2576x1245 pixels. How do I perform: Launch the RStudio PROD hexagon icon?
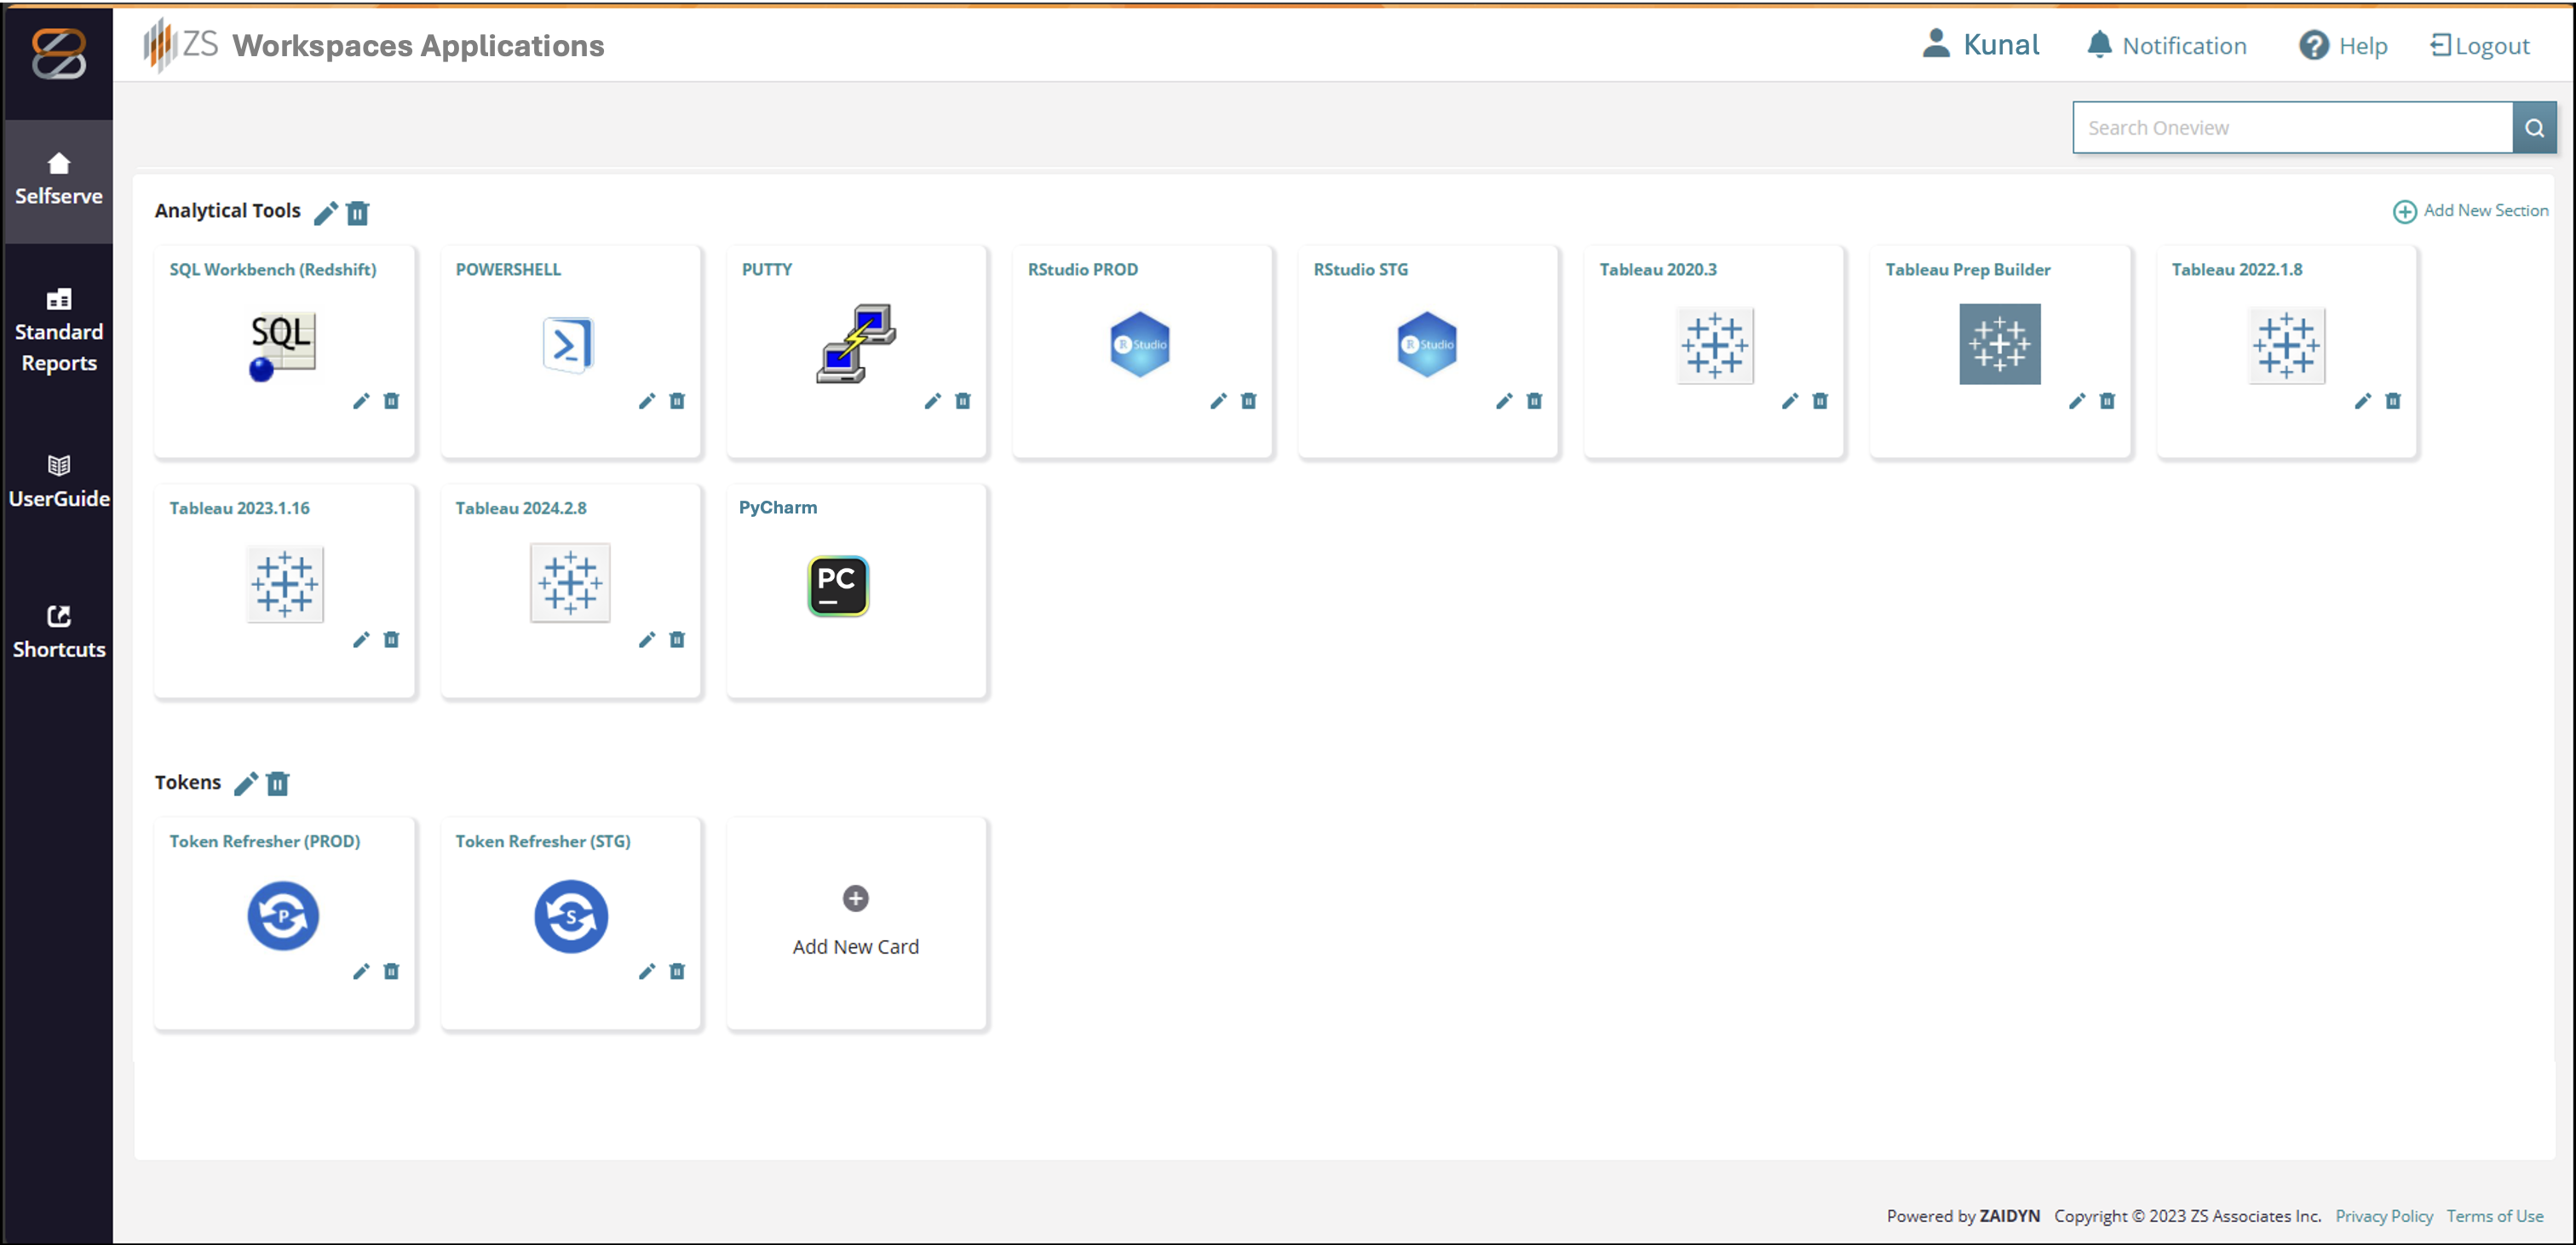1139,345
